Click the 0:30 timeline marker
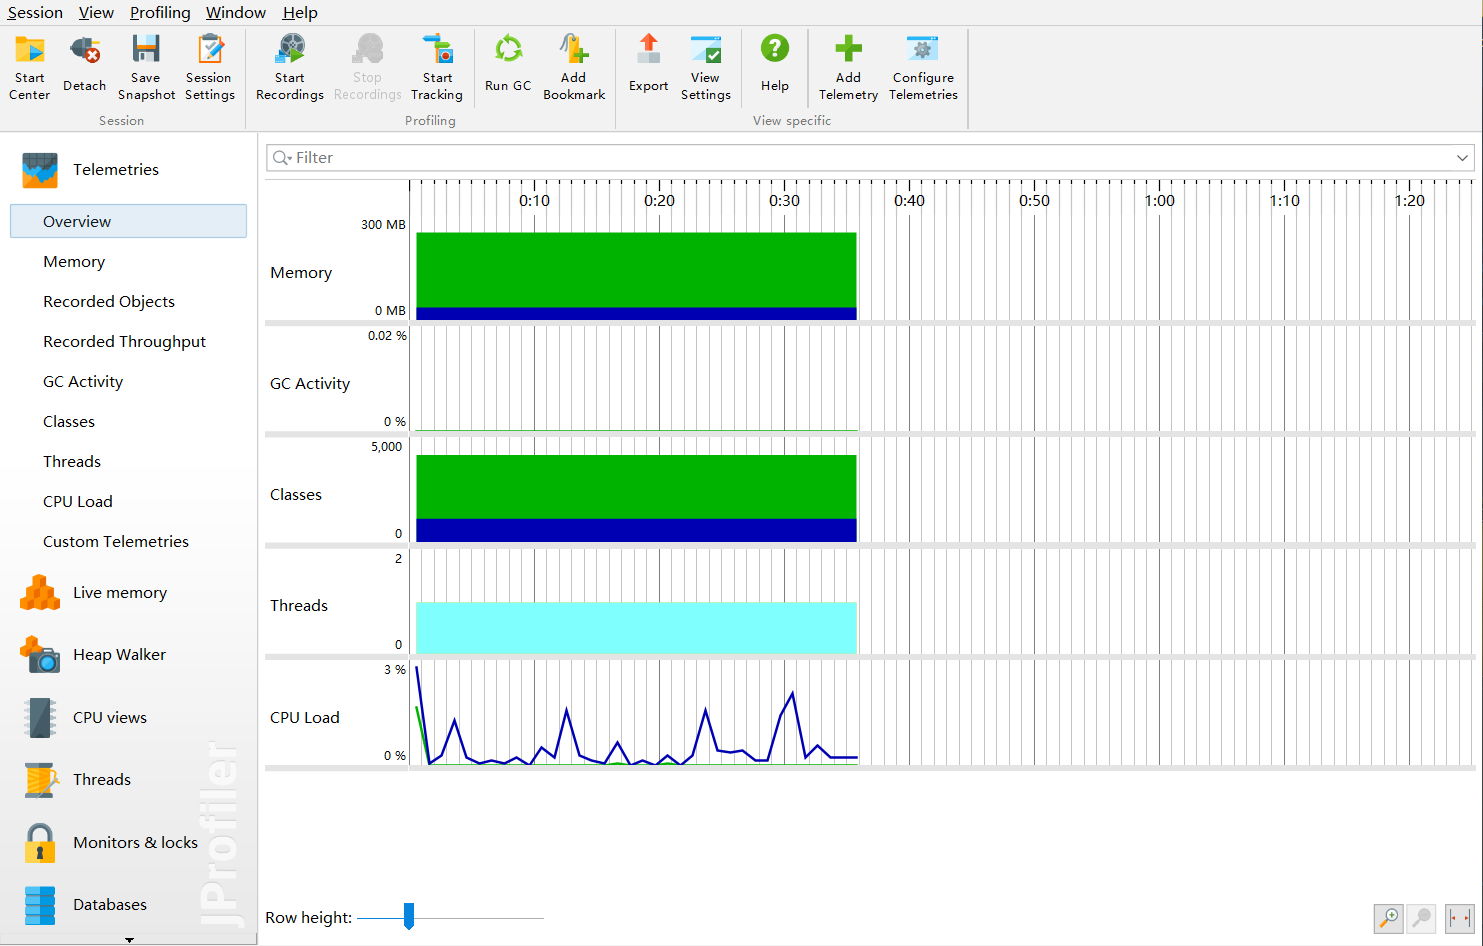This screenshot has height=946, width=1483. pos(784,201)
